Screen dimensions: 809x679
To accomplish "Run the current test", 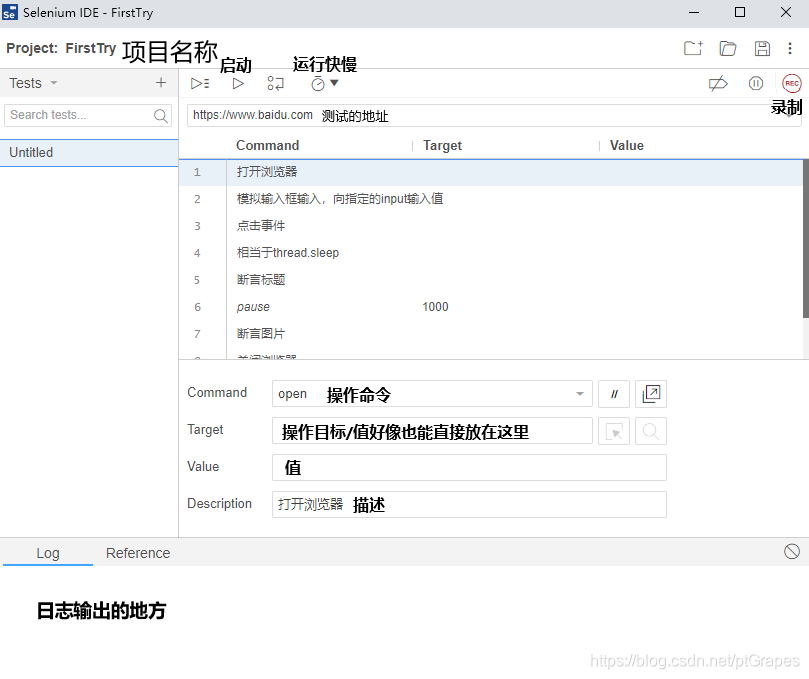I will [x=238, y=84].
